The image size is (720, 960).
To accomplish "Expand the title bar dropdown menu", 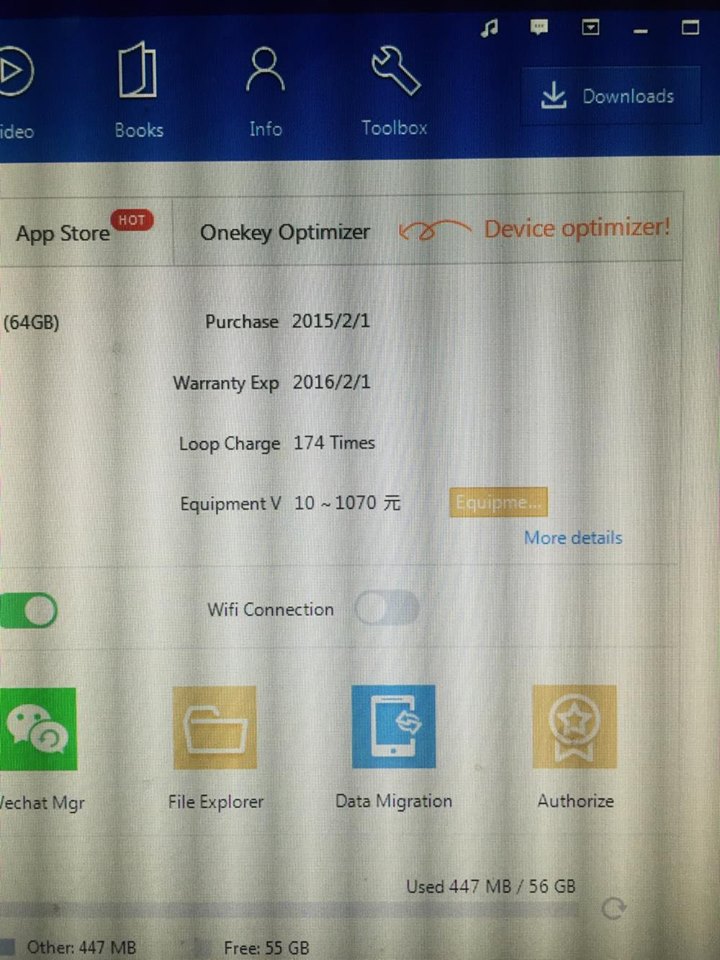I will pyautogui.click(x=591, y=27).
